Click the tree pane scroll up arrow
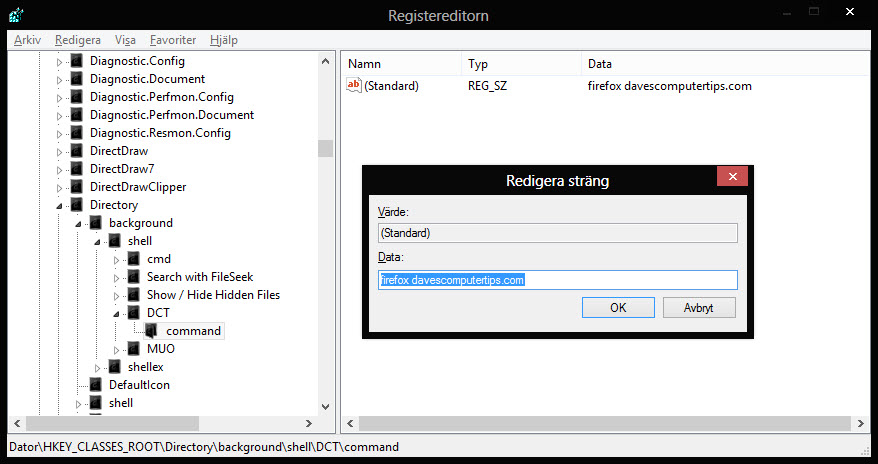 point(325,62)
